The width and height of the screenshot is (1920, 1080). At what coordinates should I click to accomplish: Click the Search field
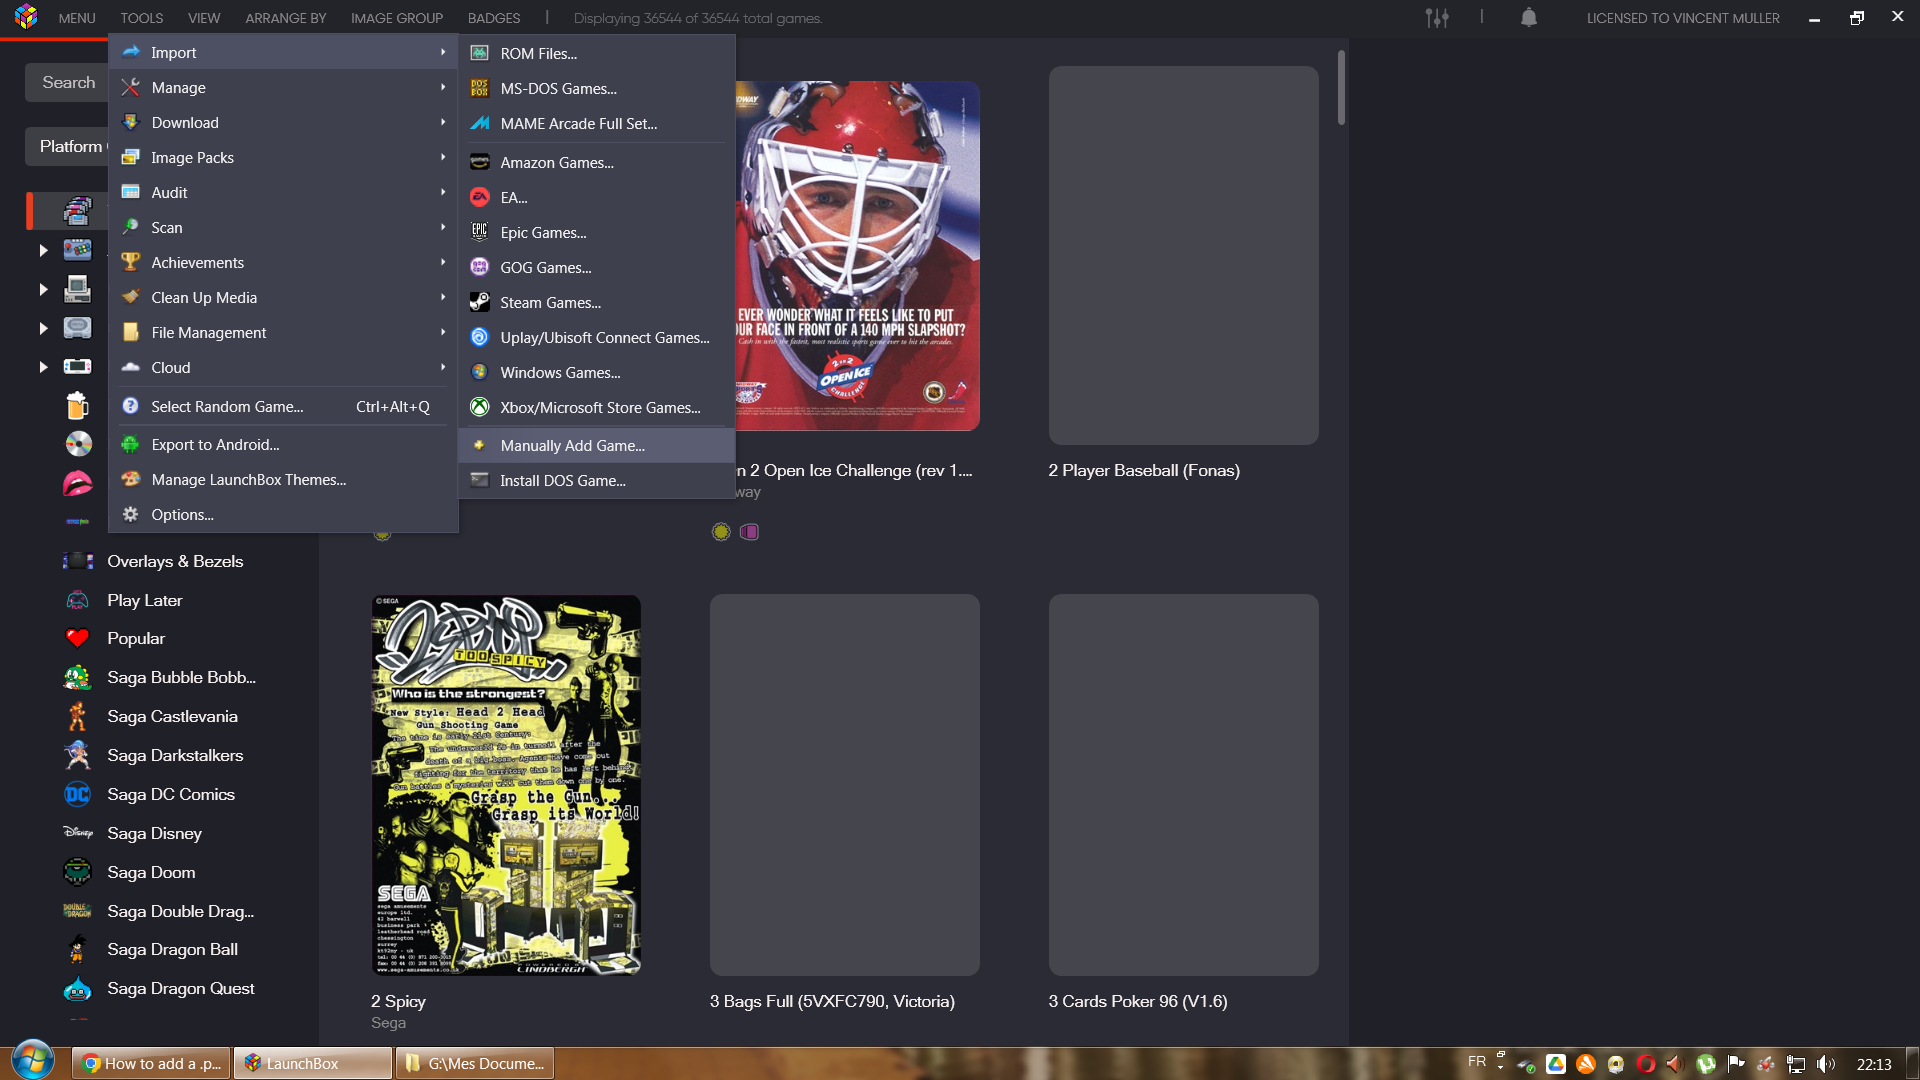pyautogui.click(x=67, y=83)
